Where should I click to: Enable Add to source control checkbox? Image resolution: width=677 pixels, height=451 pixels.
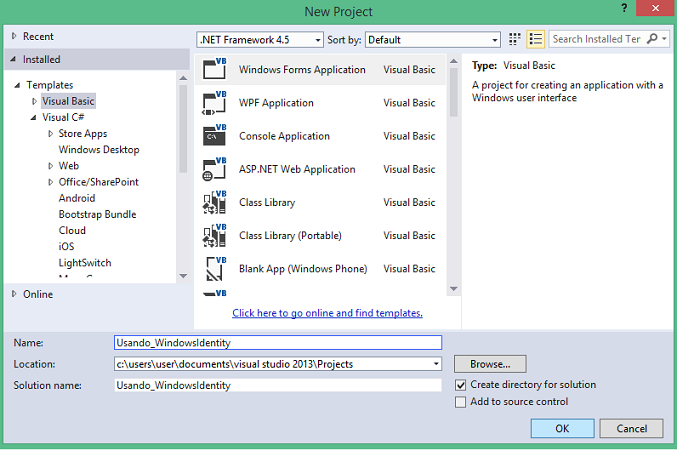461,402
